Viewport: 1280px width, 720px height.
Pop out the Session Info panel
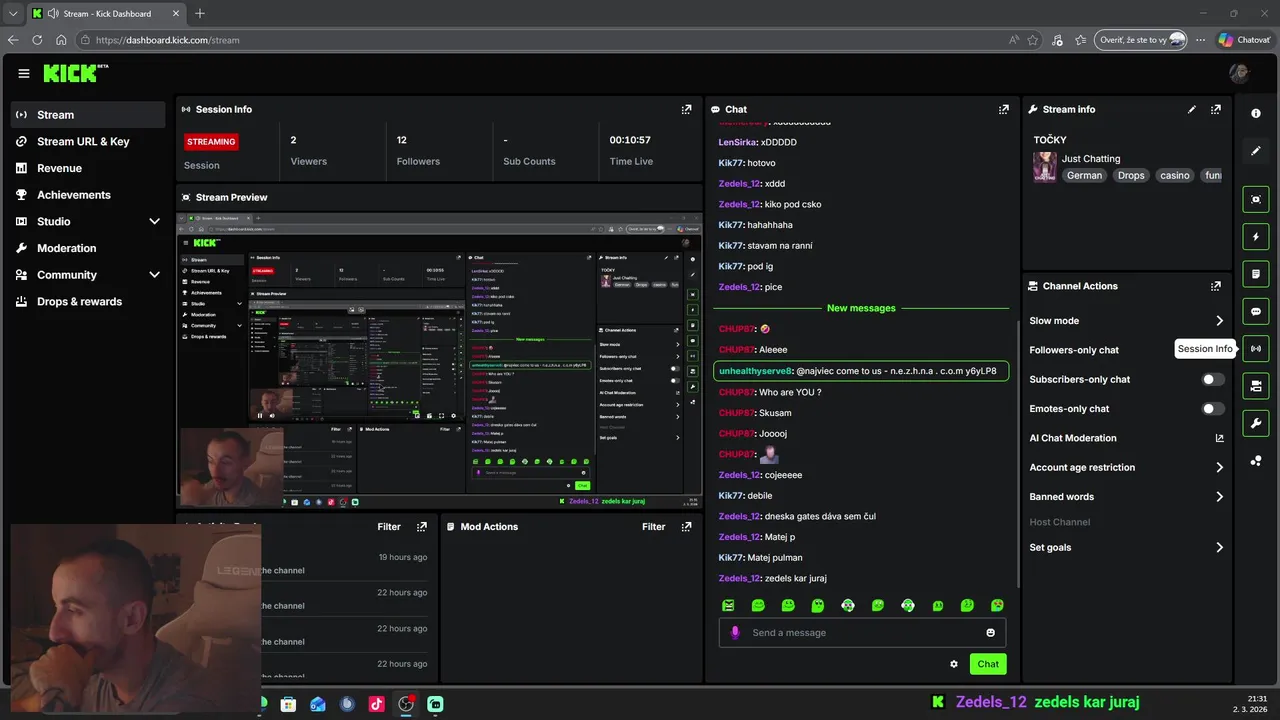[686, 110]
